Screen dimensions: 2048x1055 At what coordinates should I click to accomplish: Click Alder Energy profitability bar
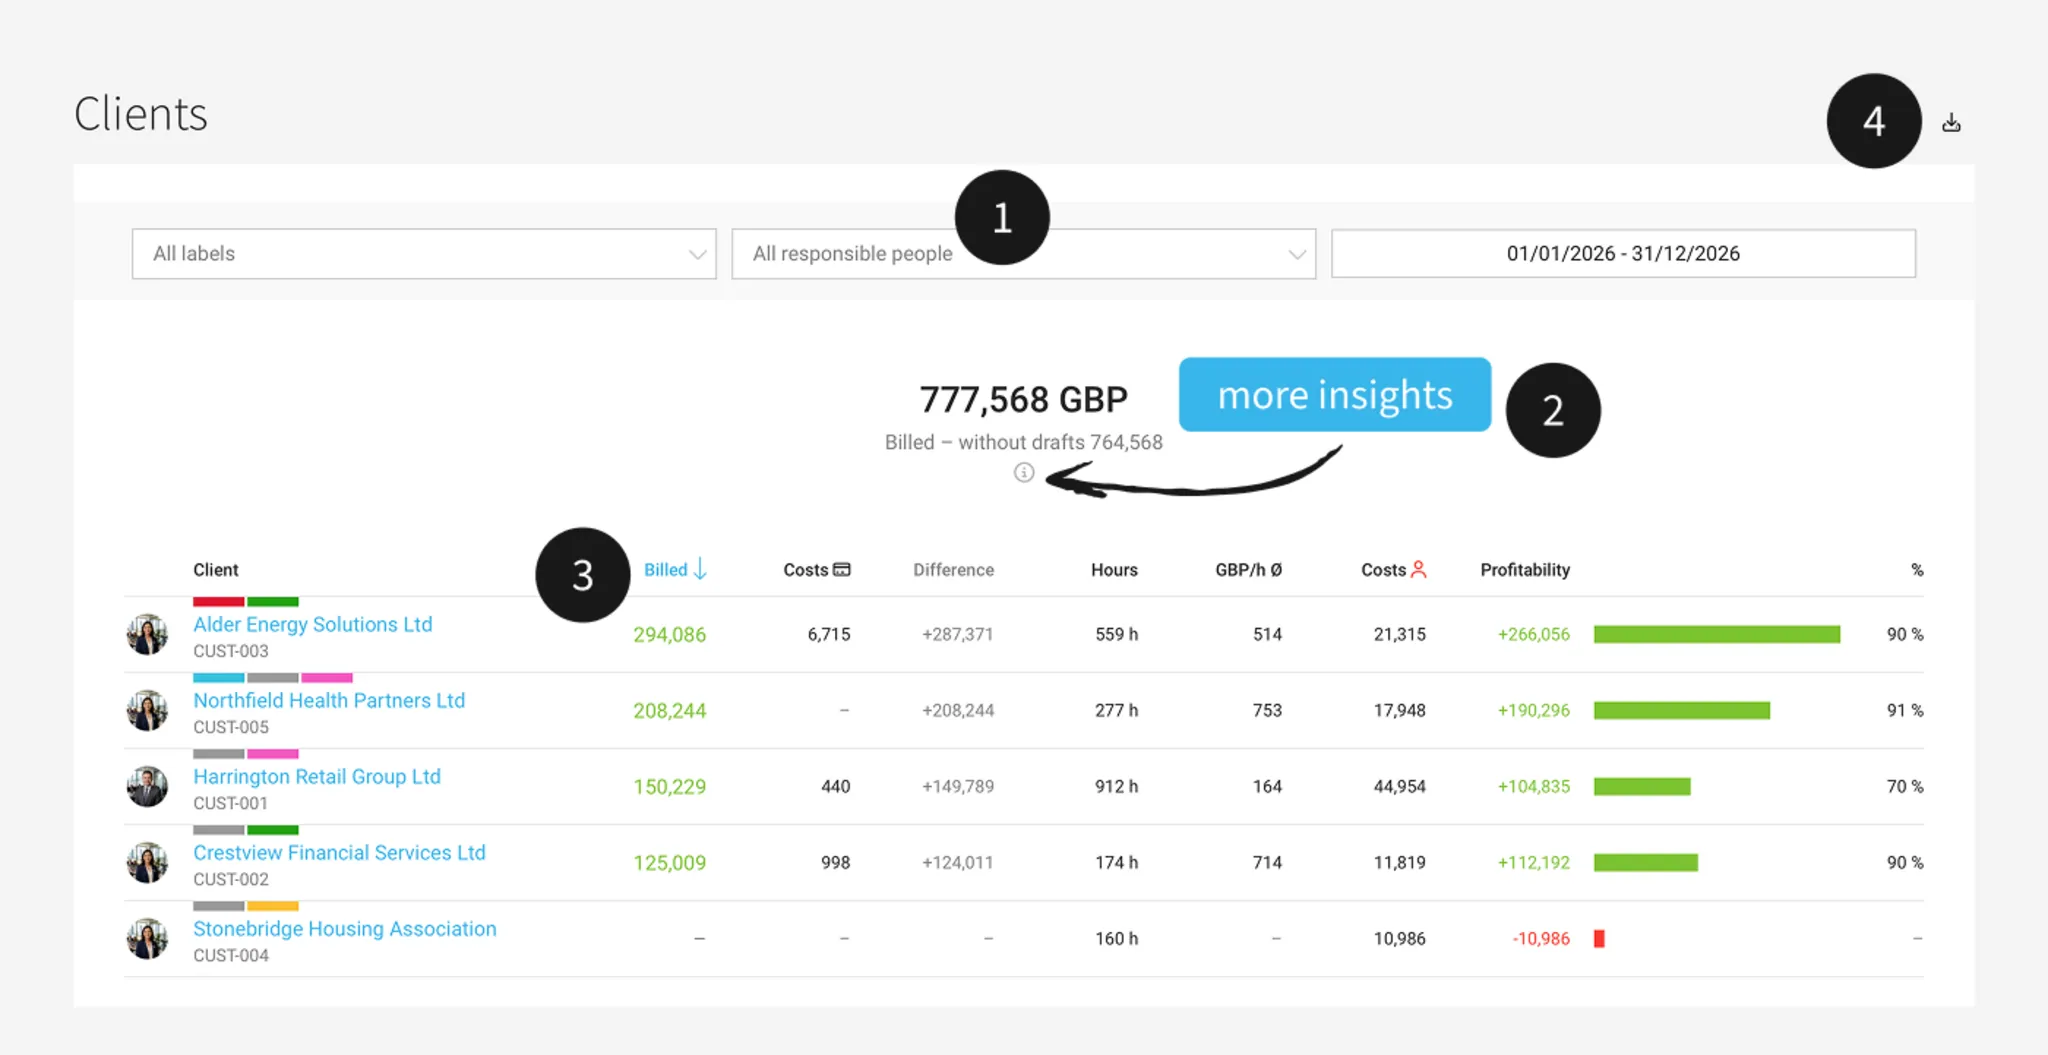pos(1717,634)
